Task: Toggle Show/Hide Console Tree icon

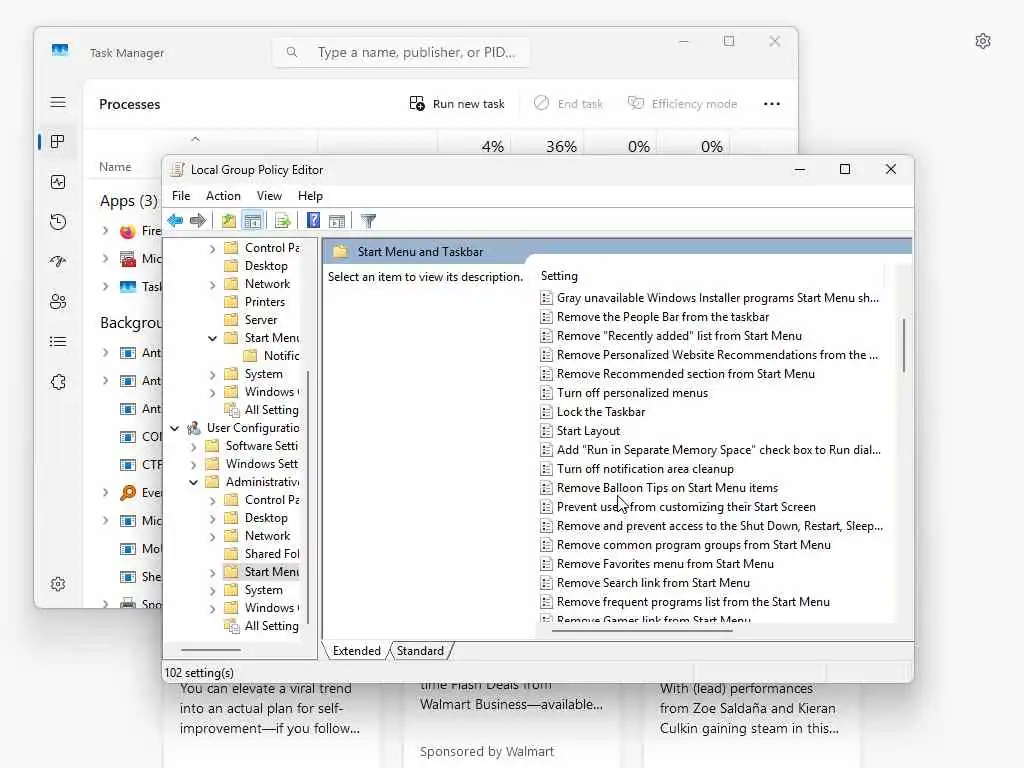Action: click(253, 221)
